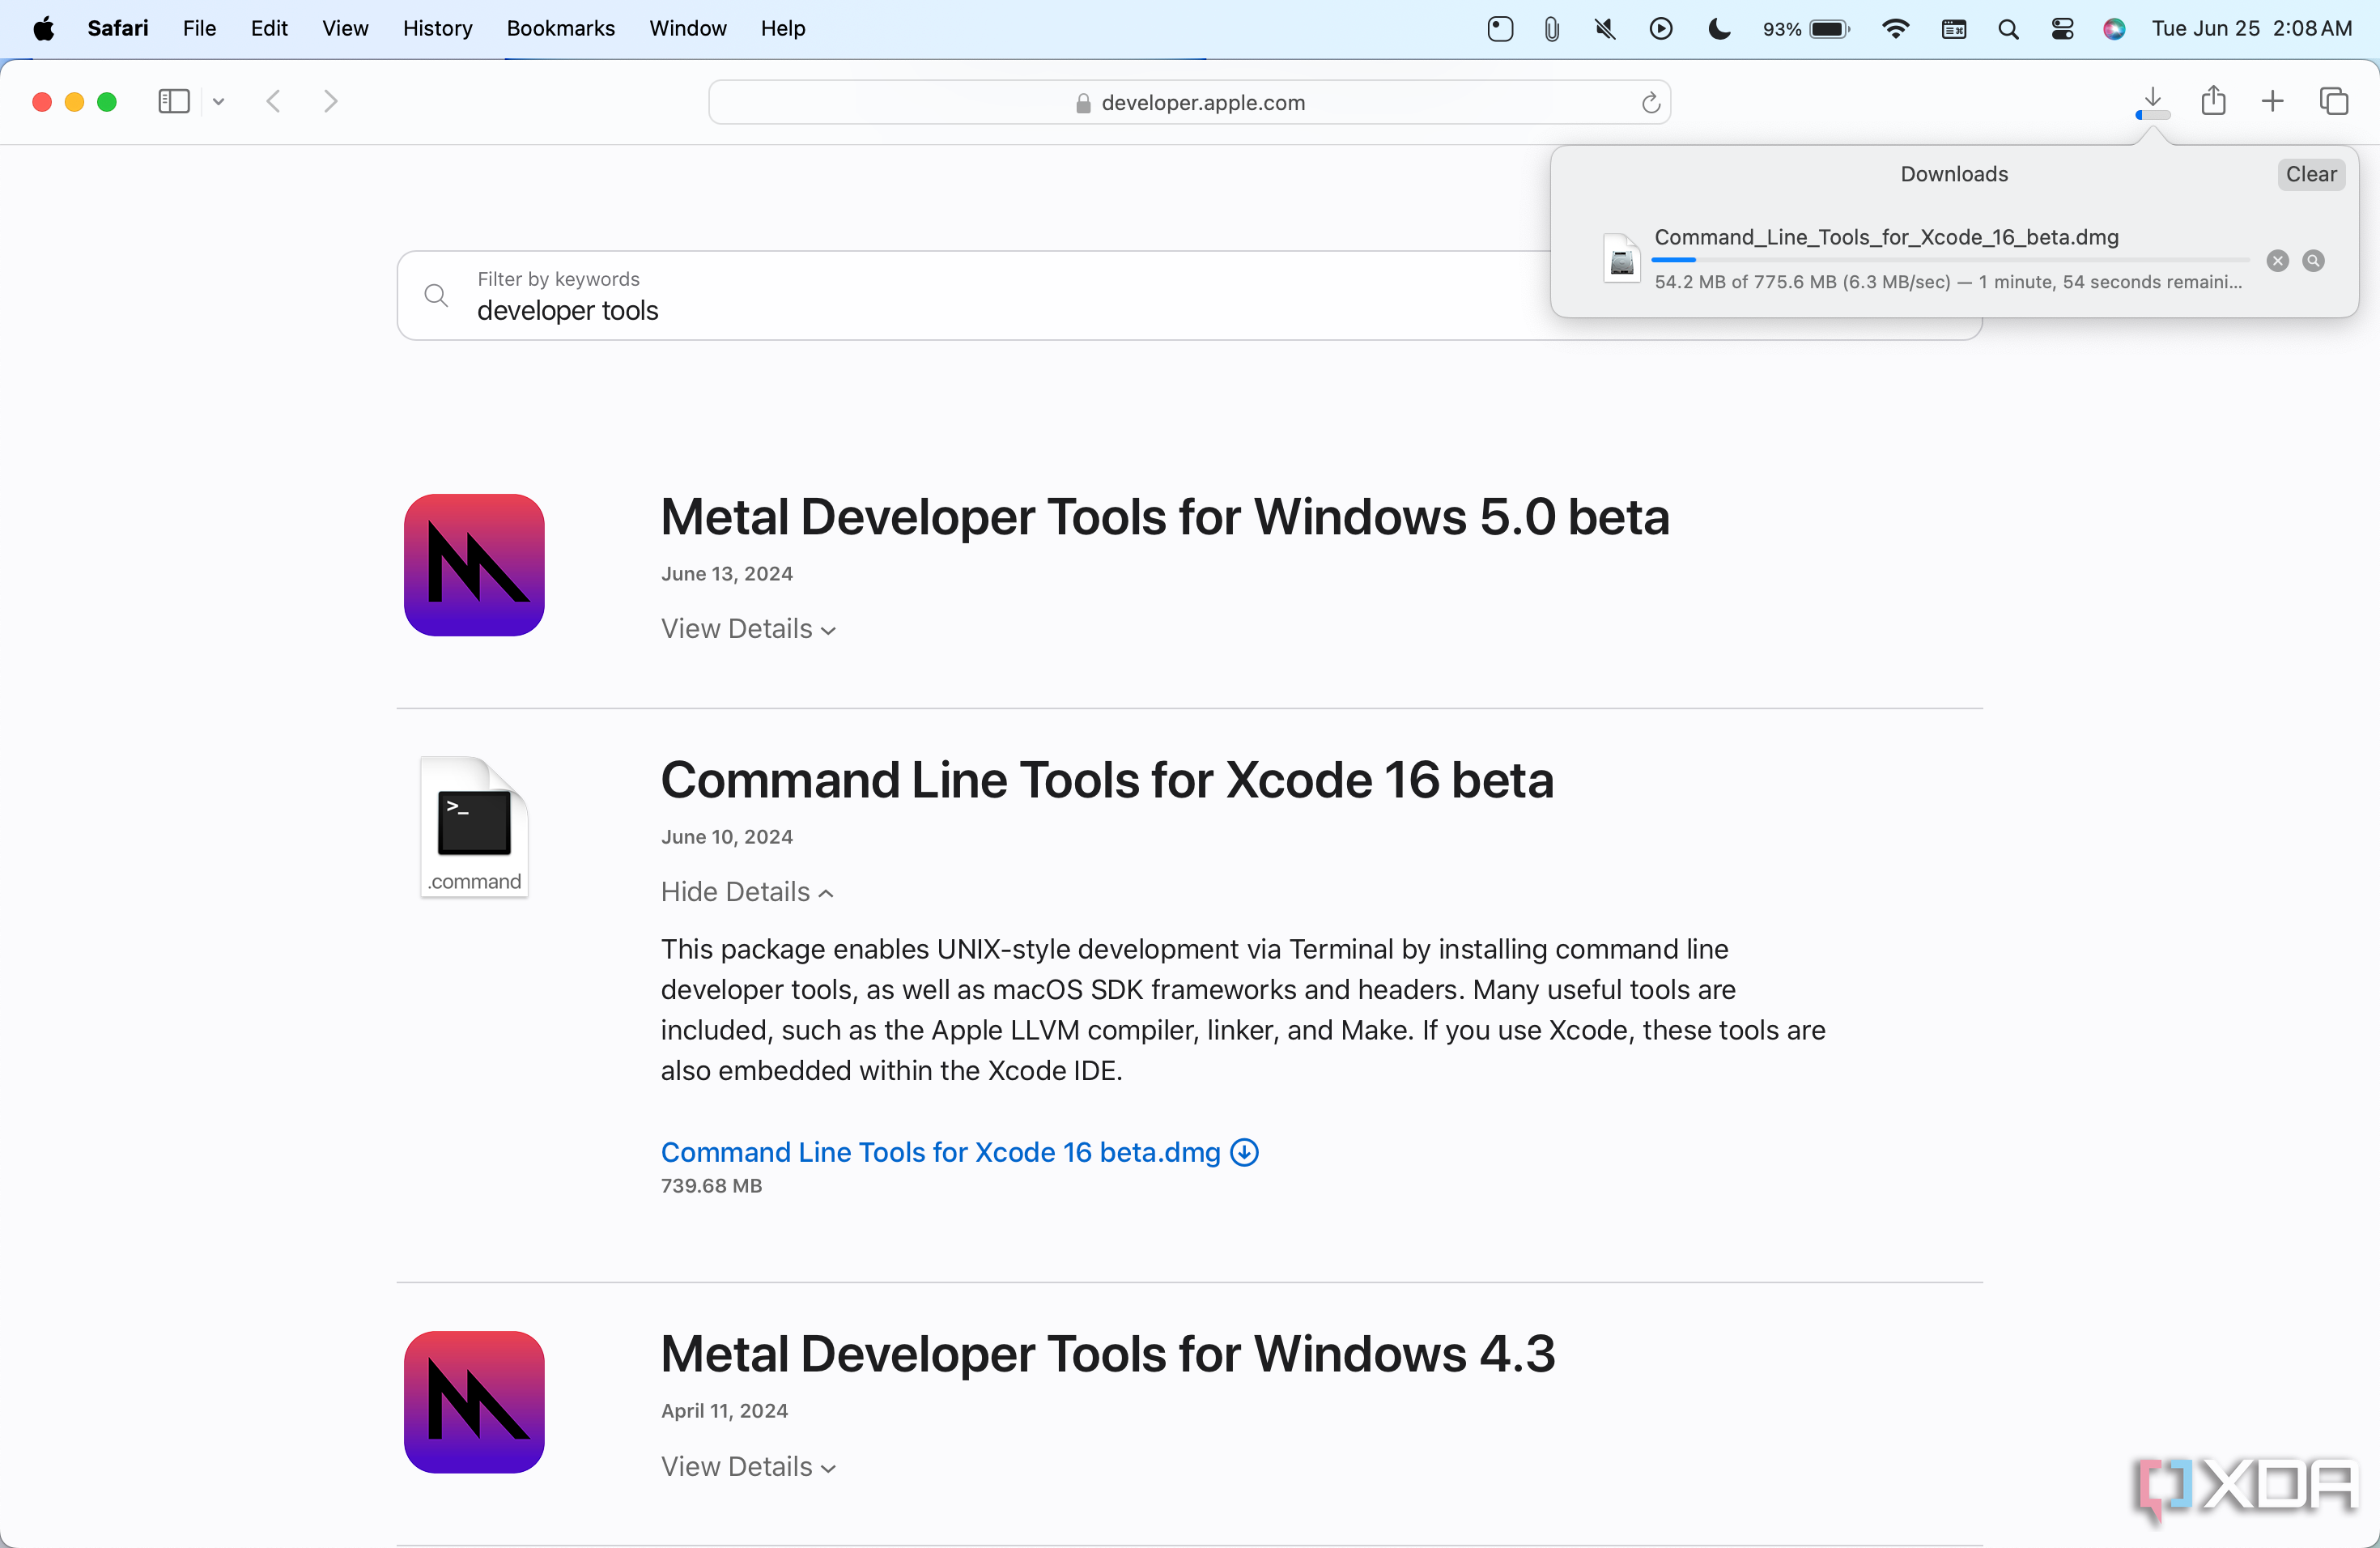Open the Bookmarks menu
2380x1548 pixels.
pyautogui.click(x=560, y=28)
